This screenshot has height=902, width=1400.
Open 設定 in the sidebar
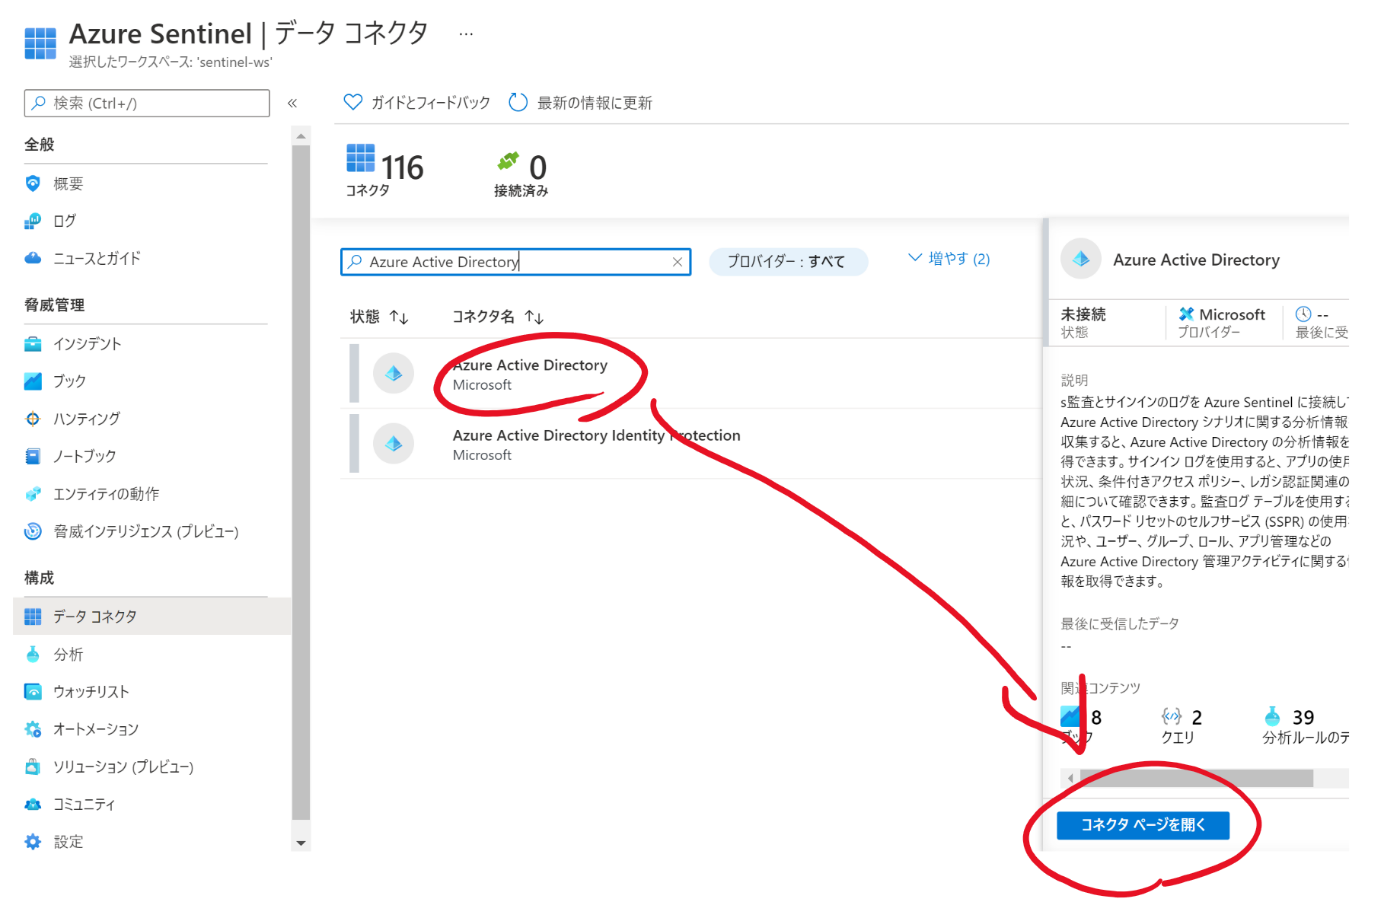68,841
